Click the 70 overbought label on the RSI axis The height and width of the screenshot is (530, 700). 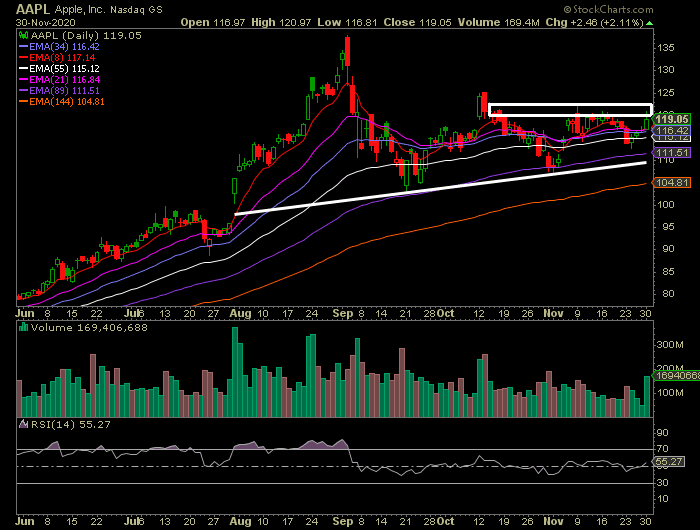(663, 449)
